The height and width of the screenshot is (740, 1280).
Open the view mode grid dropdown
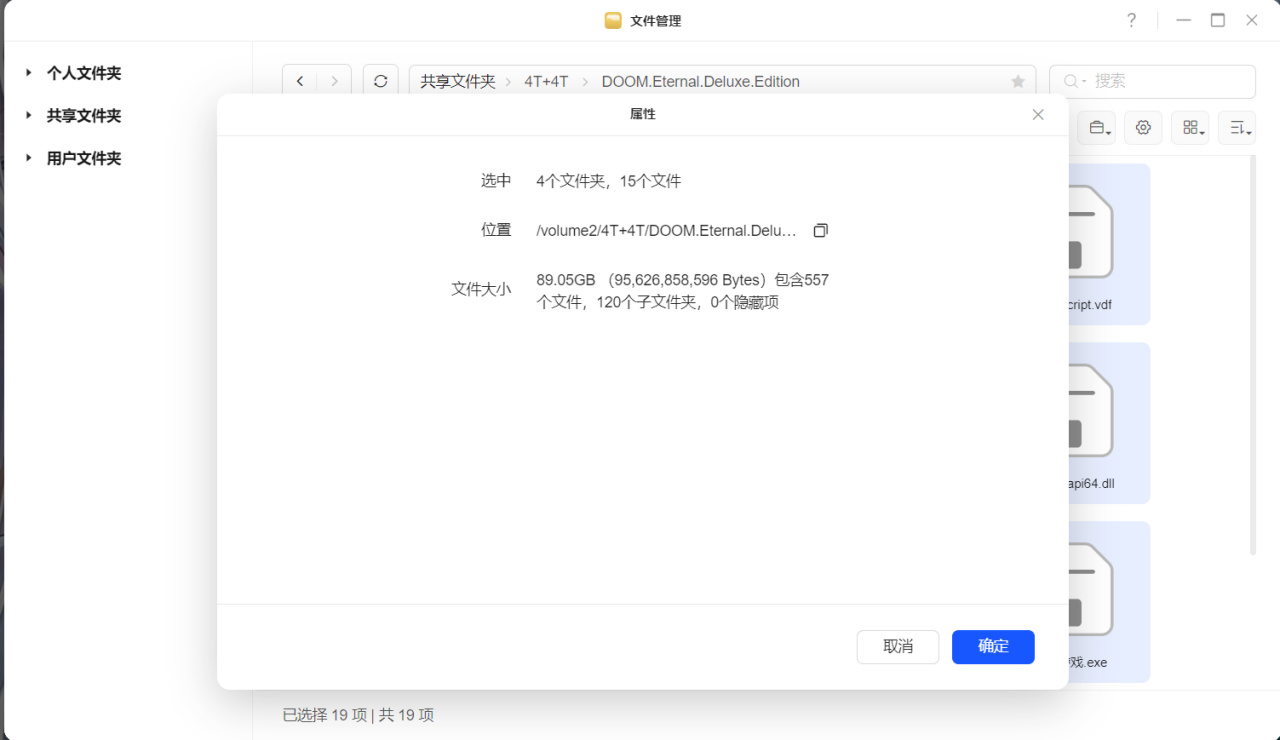(1190, 127)
